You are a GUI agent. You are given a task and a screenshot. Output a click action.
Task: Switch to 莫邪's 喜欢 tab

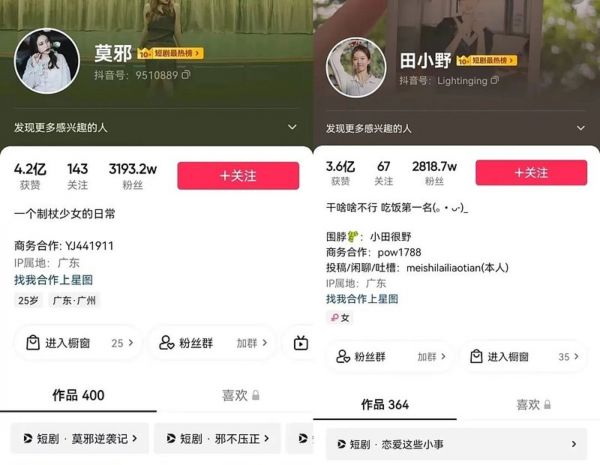click(x=240, y=395)
